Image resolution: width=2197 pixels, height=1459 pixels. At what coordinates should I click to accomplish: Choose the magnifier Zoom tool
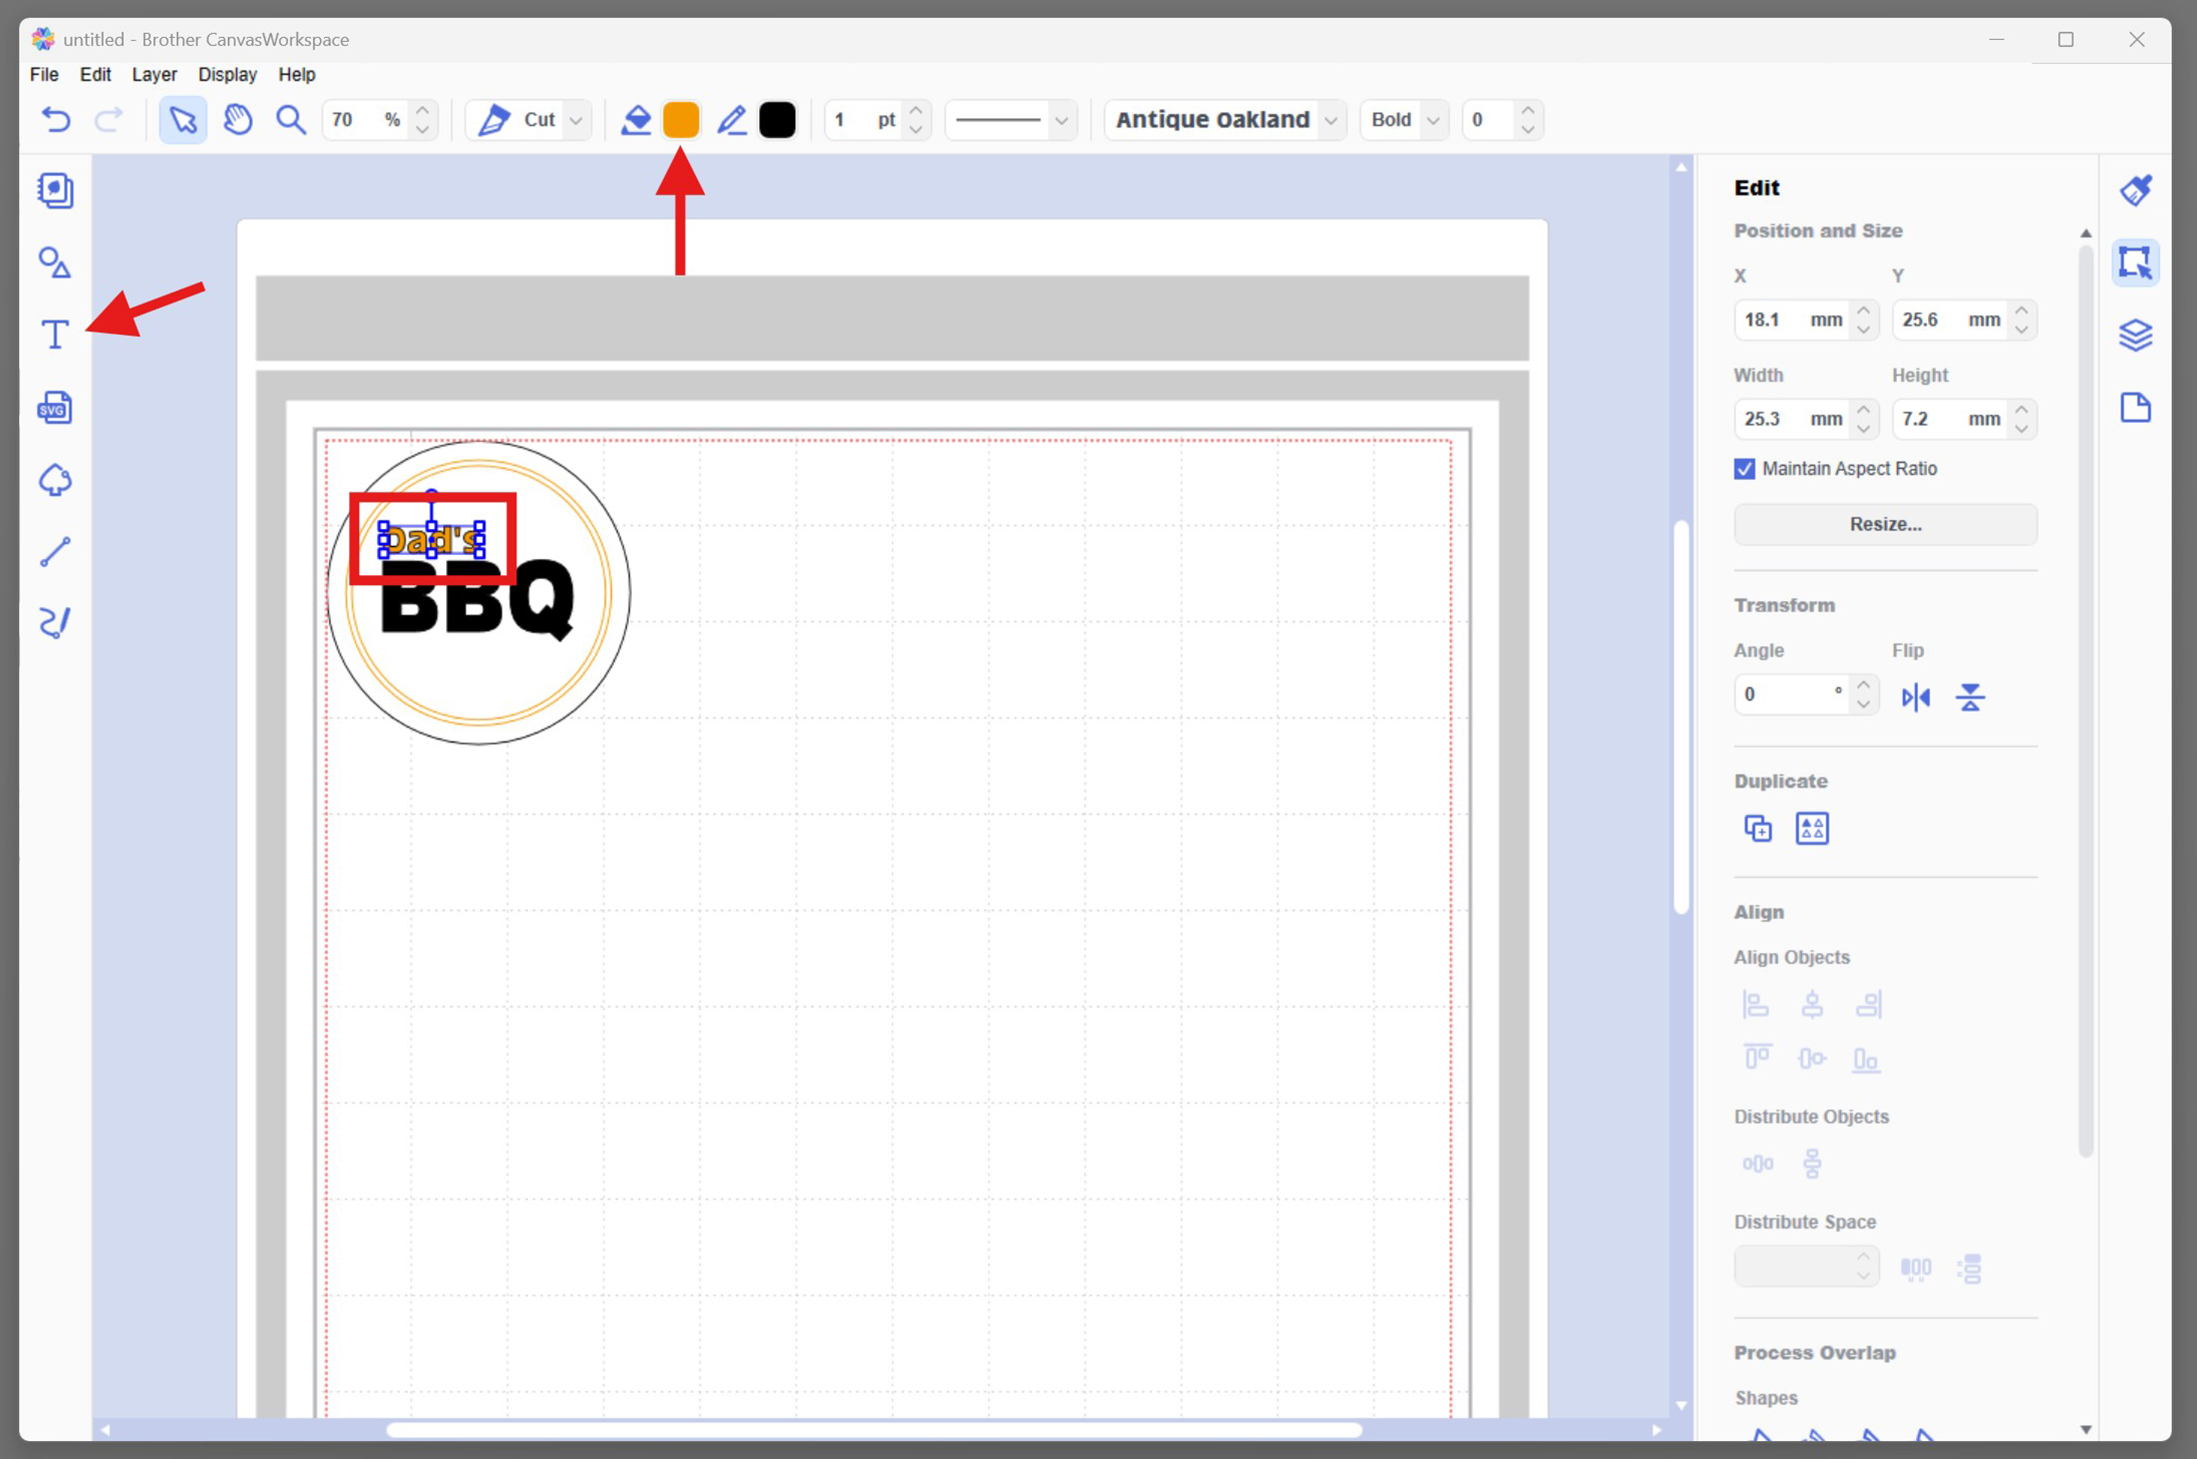click(290, 120)
